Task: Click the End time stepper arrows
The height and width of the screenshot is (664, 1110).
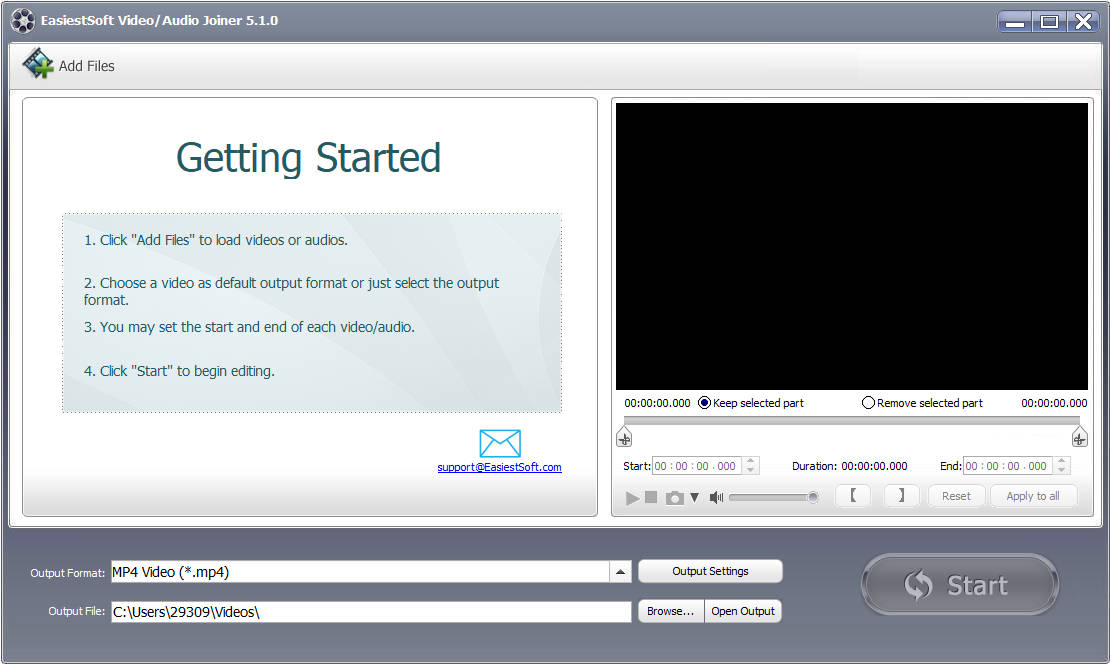Action: click(x=1062, y=466)
